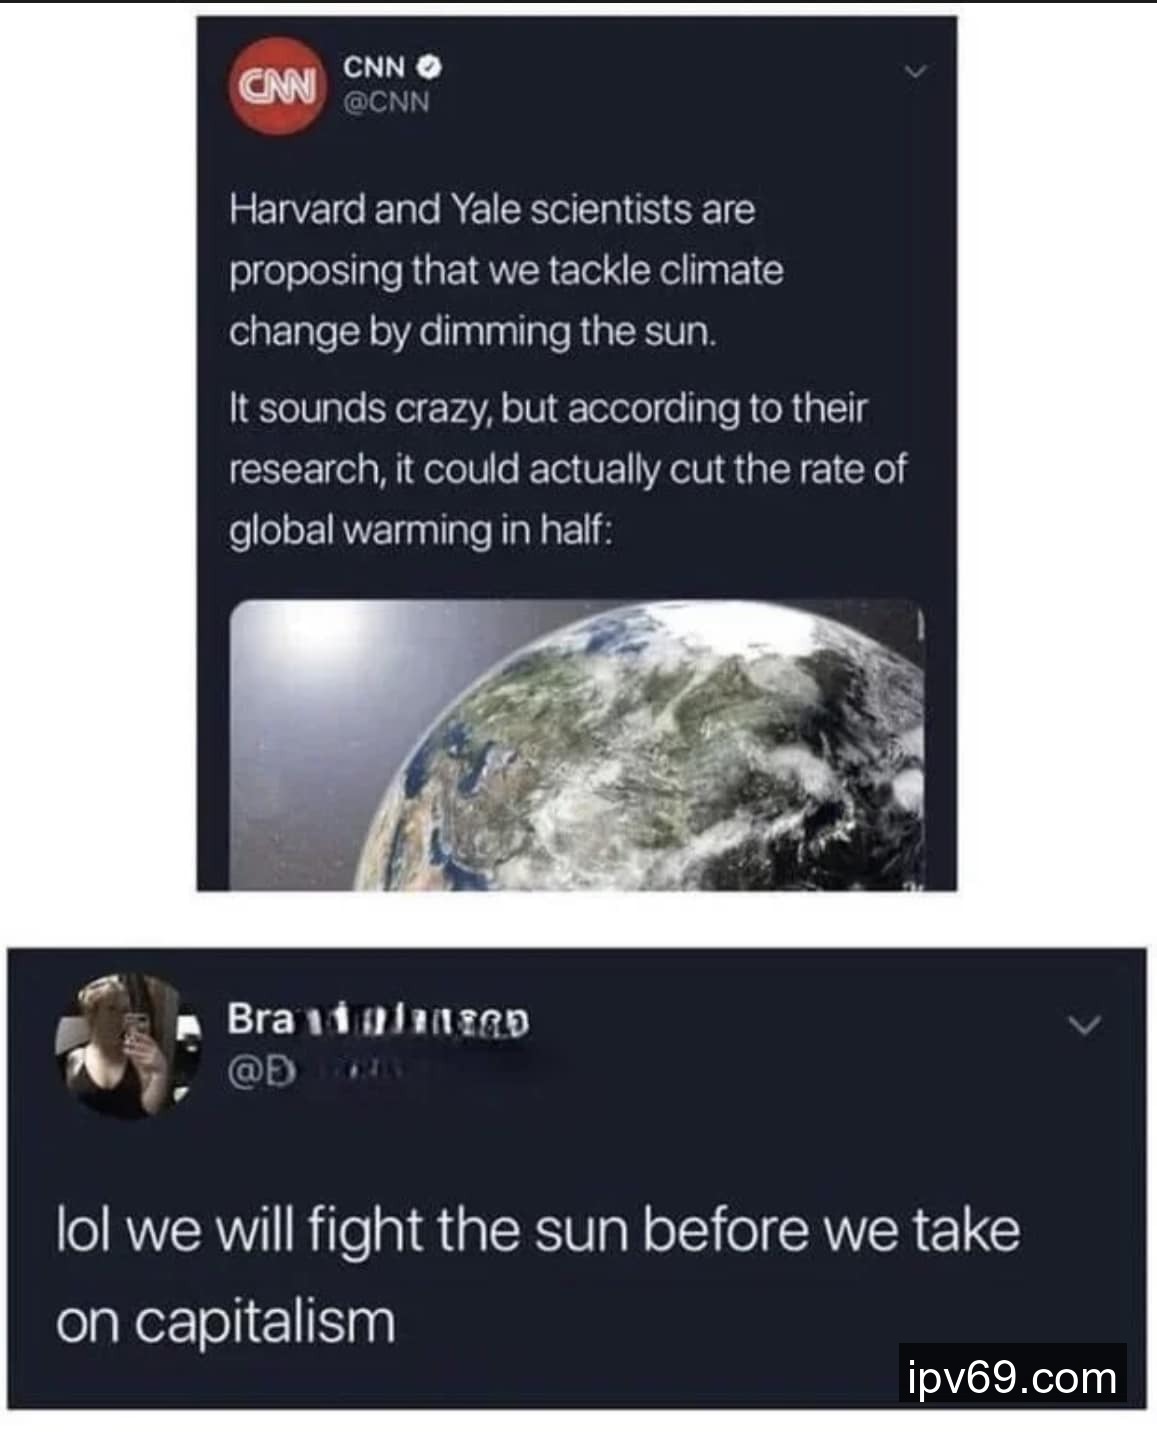Visit the @CNN handle

(386, 102)
